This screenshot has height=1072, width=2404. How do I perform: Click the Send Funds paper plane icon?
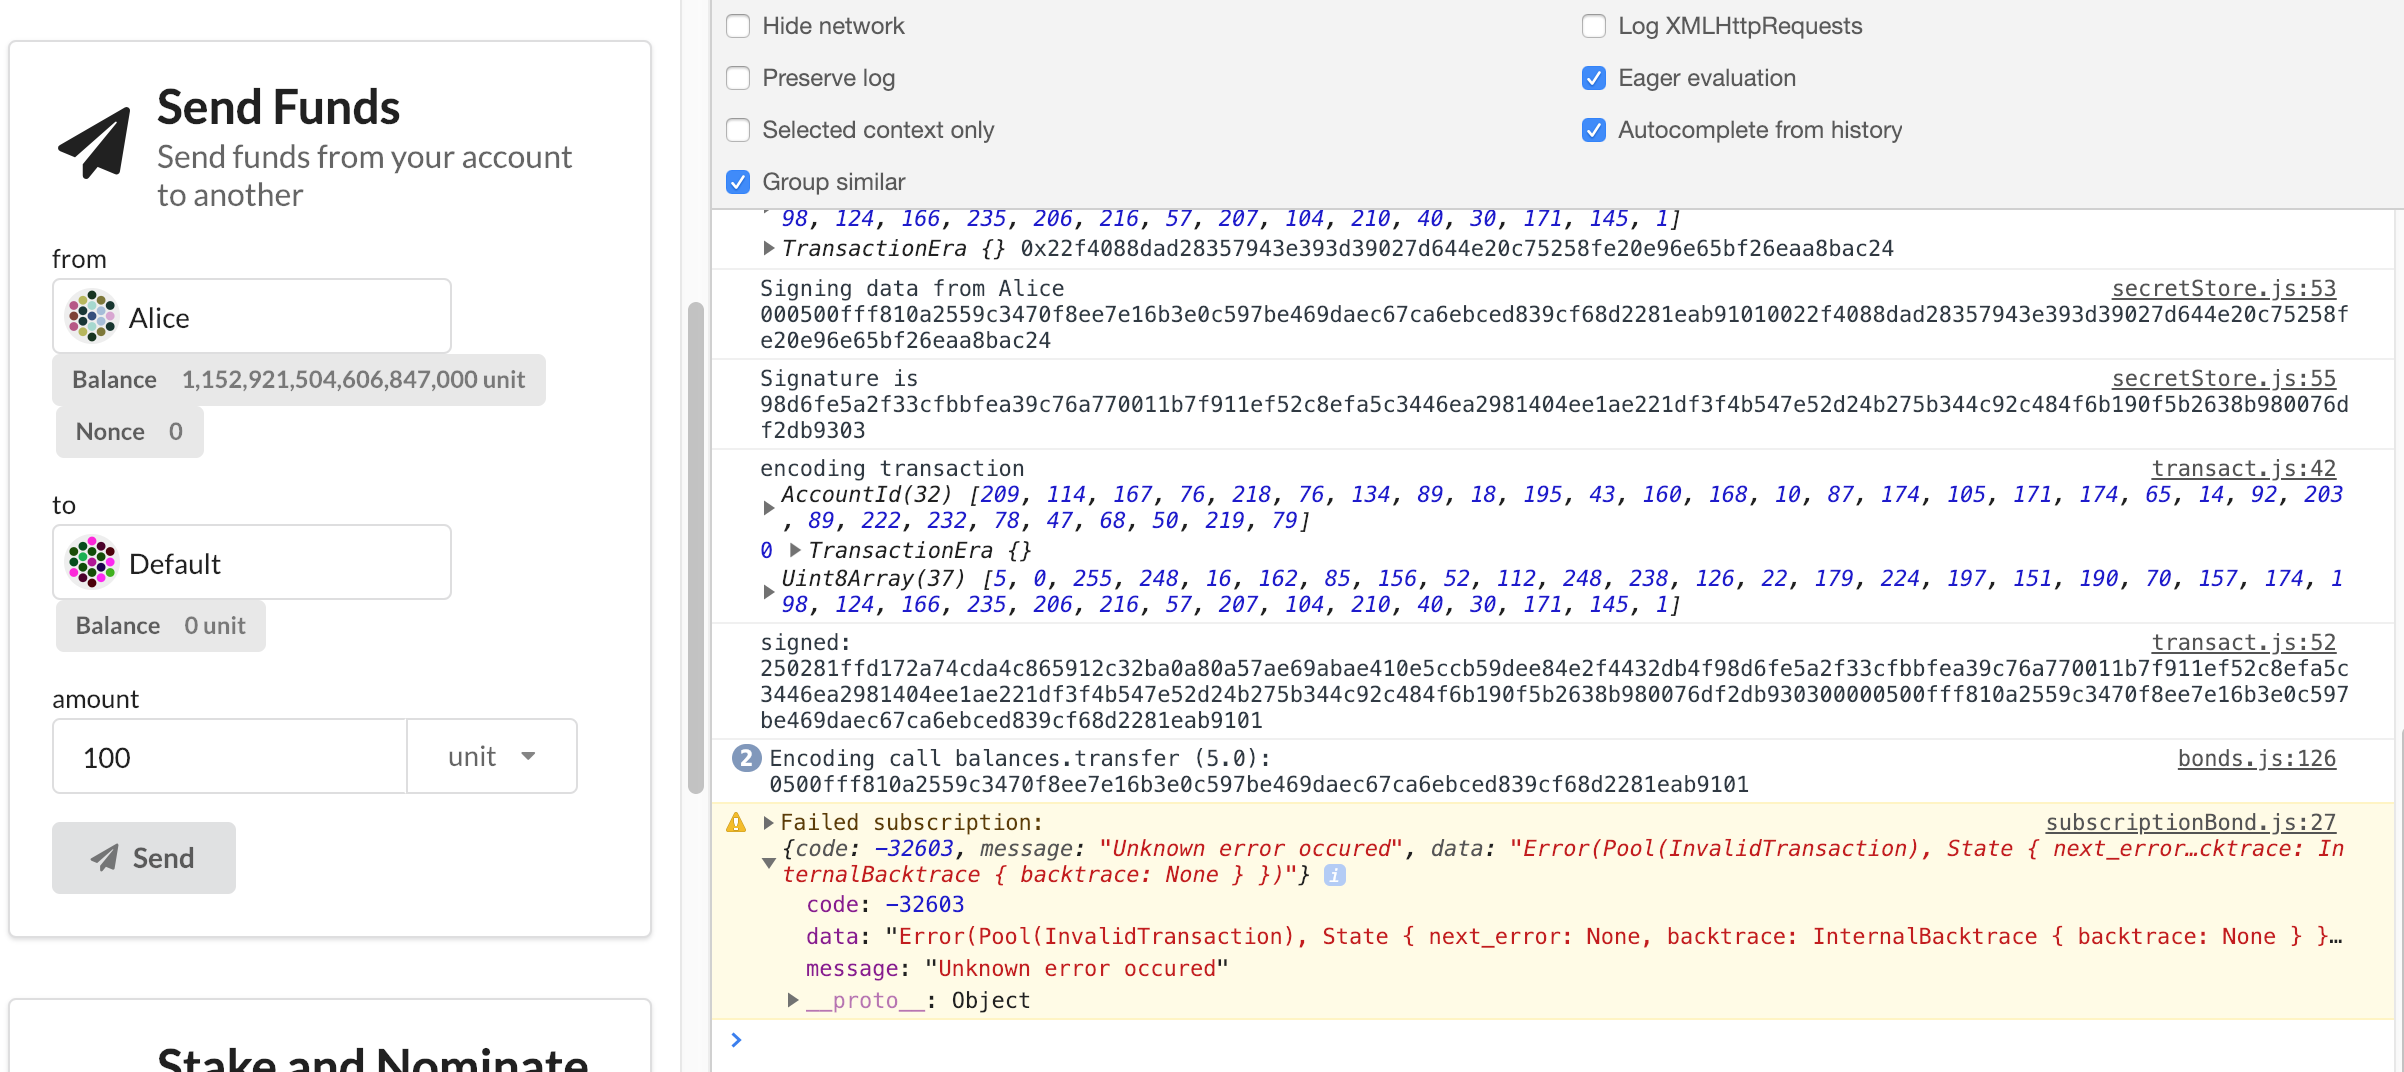(95, 143)
